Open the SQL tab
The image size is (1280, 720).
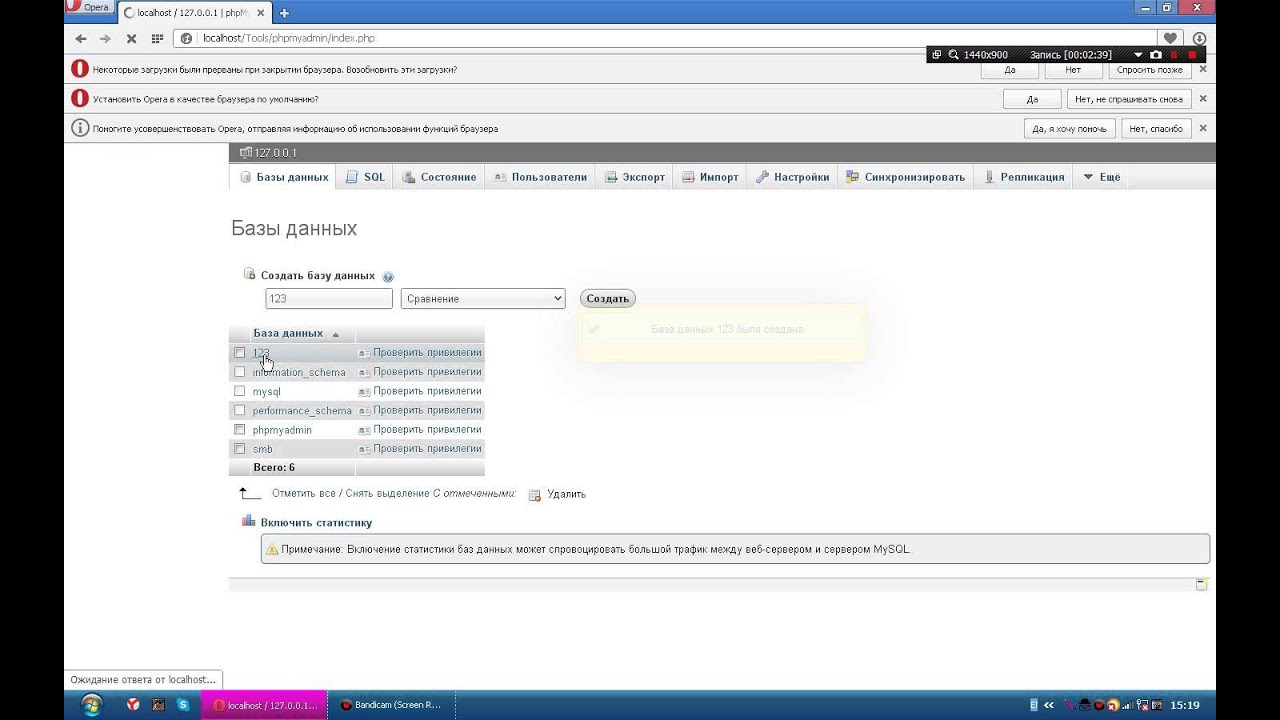point(365,177)
